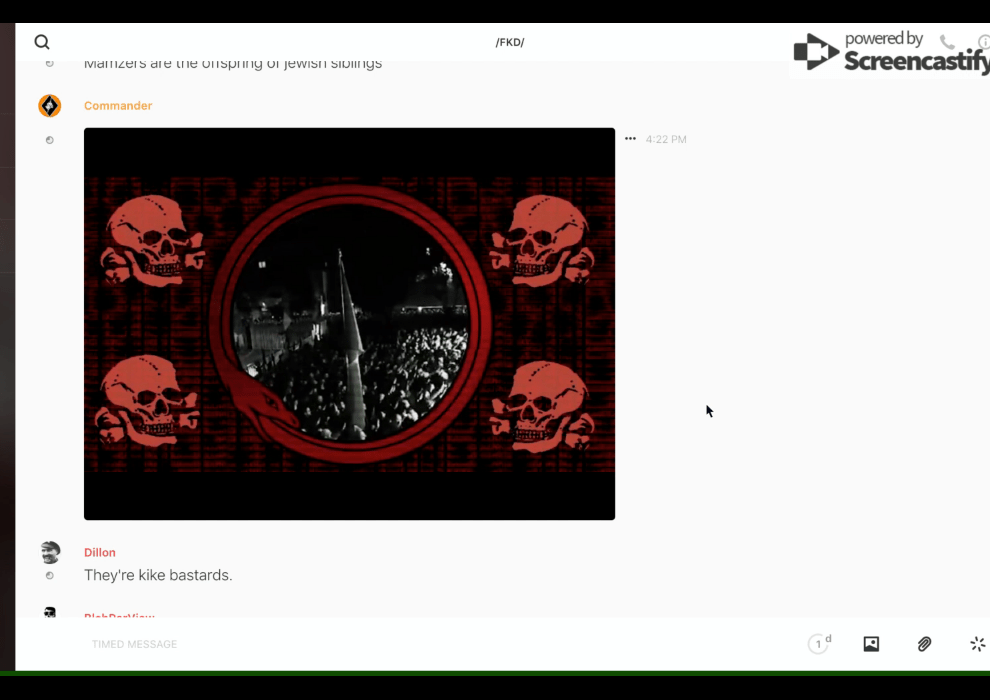The width and height of the screenshot is (990, 700).
Task: Click the status dot under Dillon's avatar
Action: tap(50, 576)
